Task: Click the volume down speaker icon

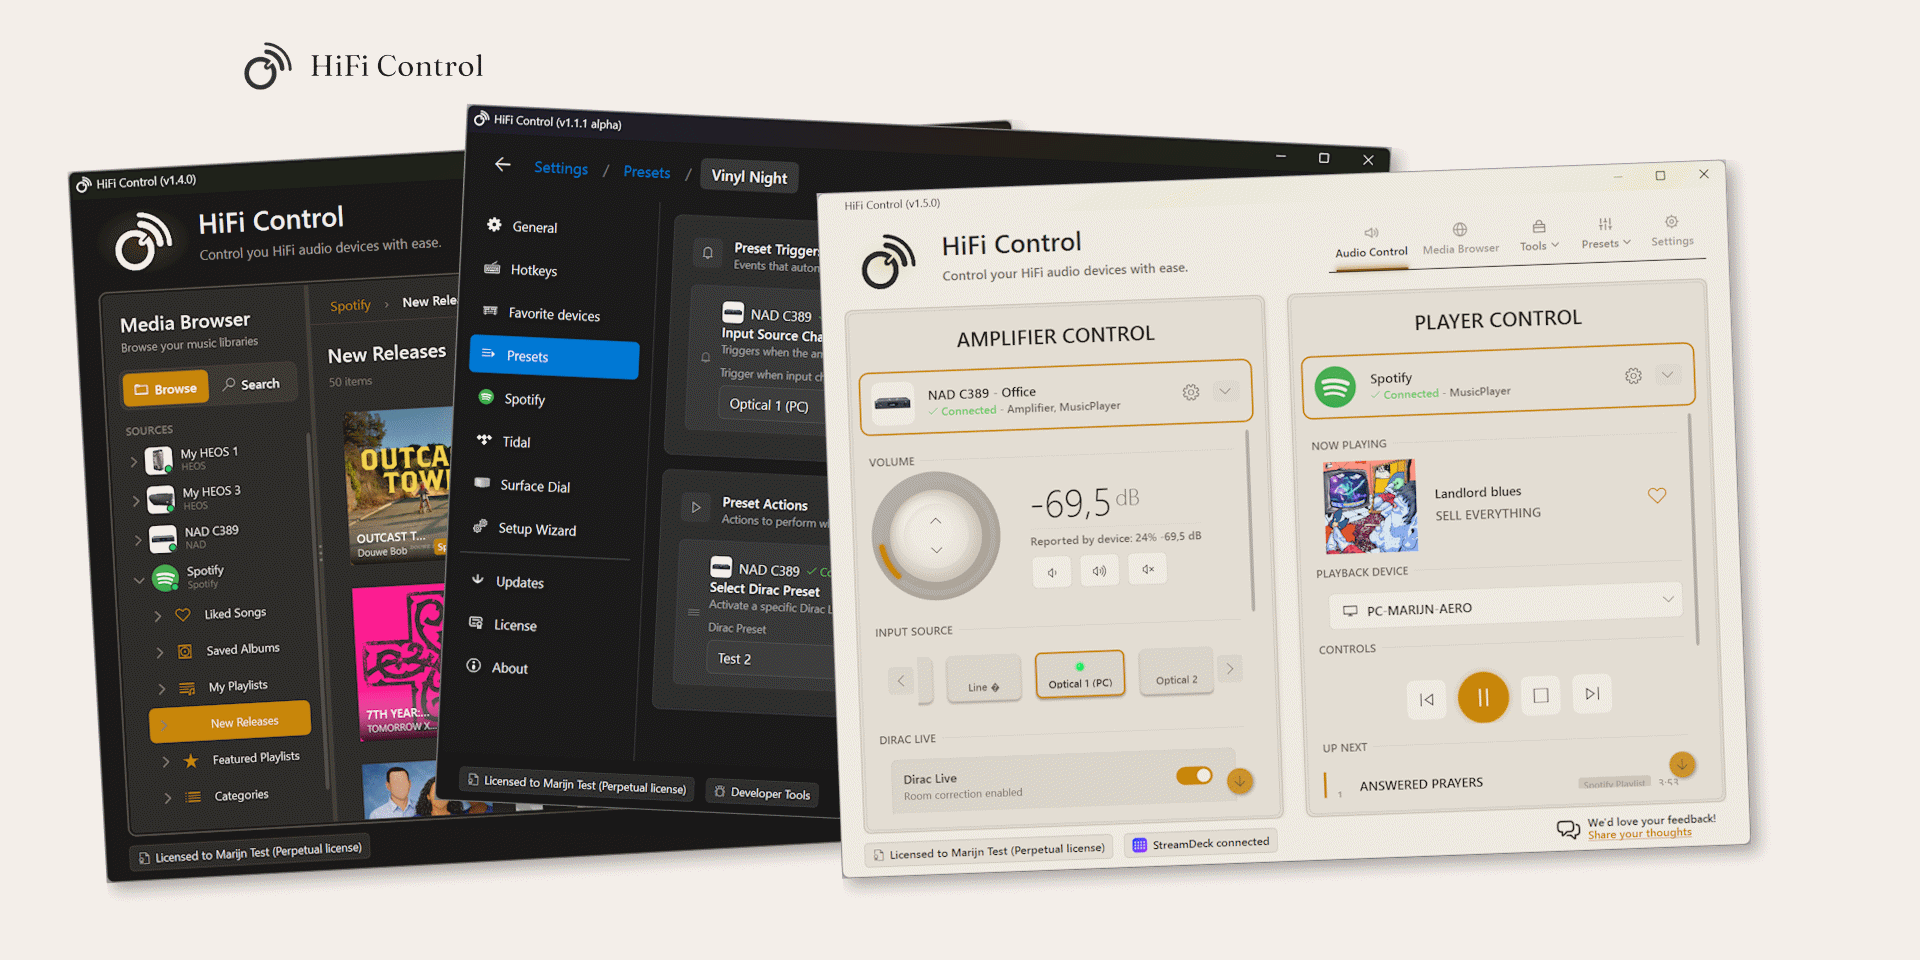Action: (1052, 573)
